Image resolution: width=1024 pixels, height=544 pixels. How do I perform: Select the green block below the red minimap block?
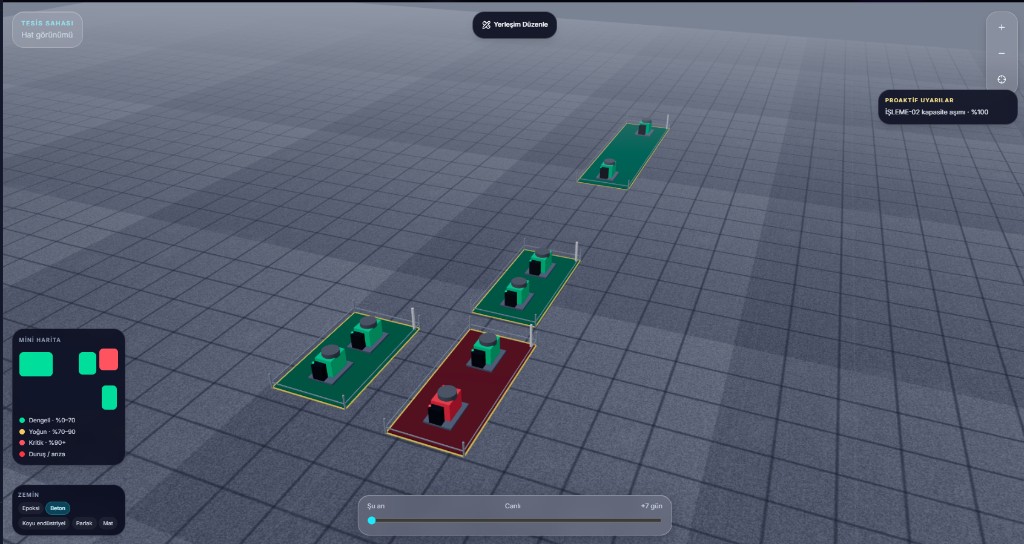click(x=109, y=397)
